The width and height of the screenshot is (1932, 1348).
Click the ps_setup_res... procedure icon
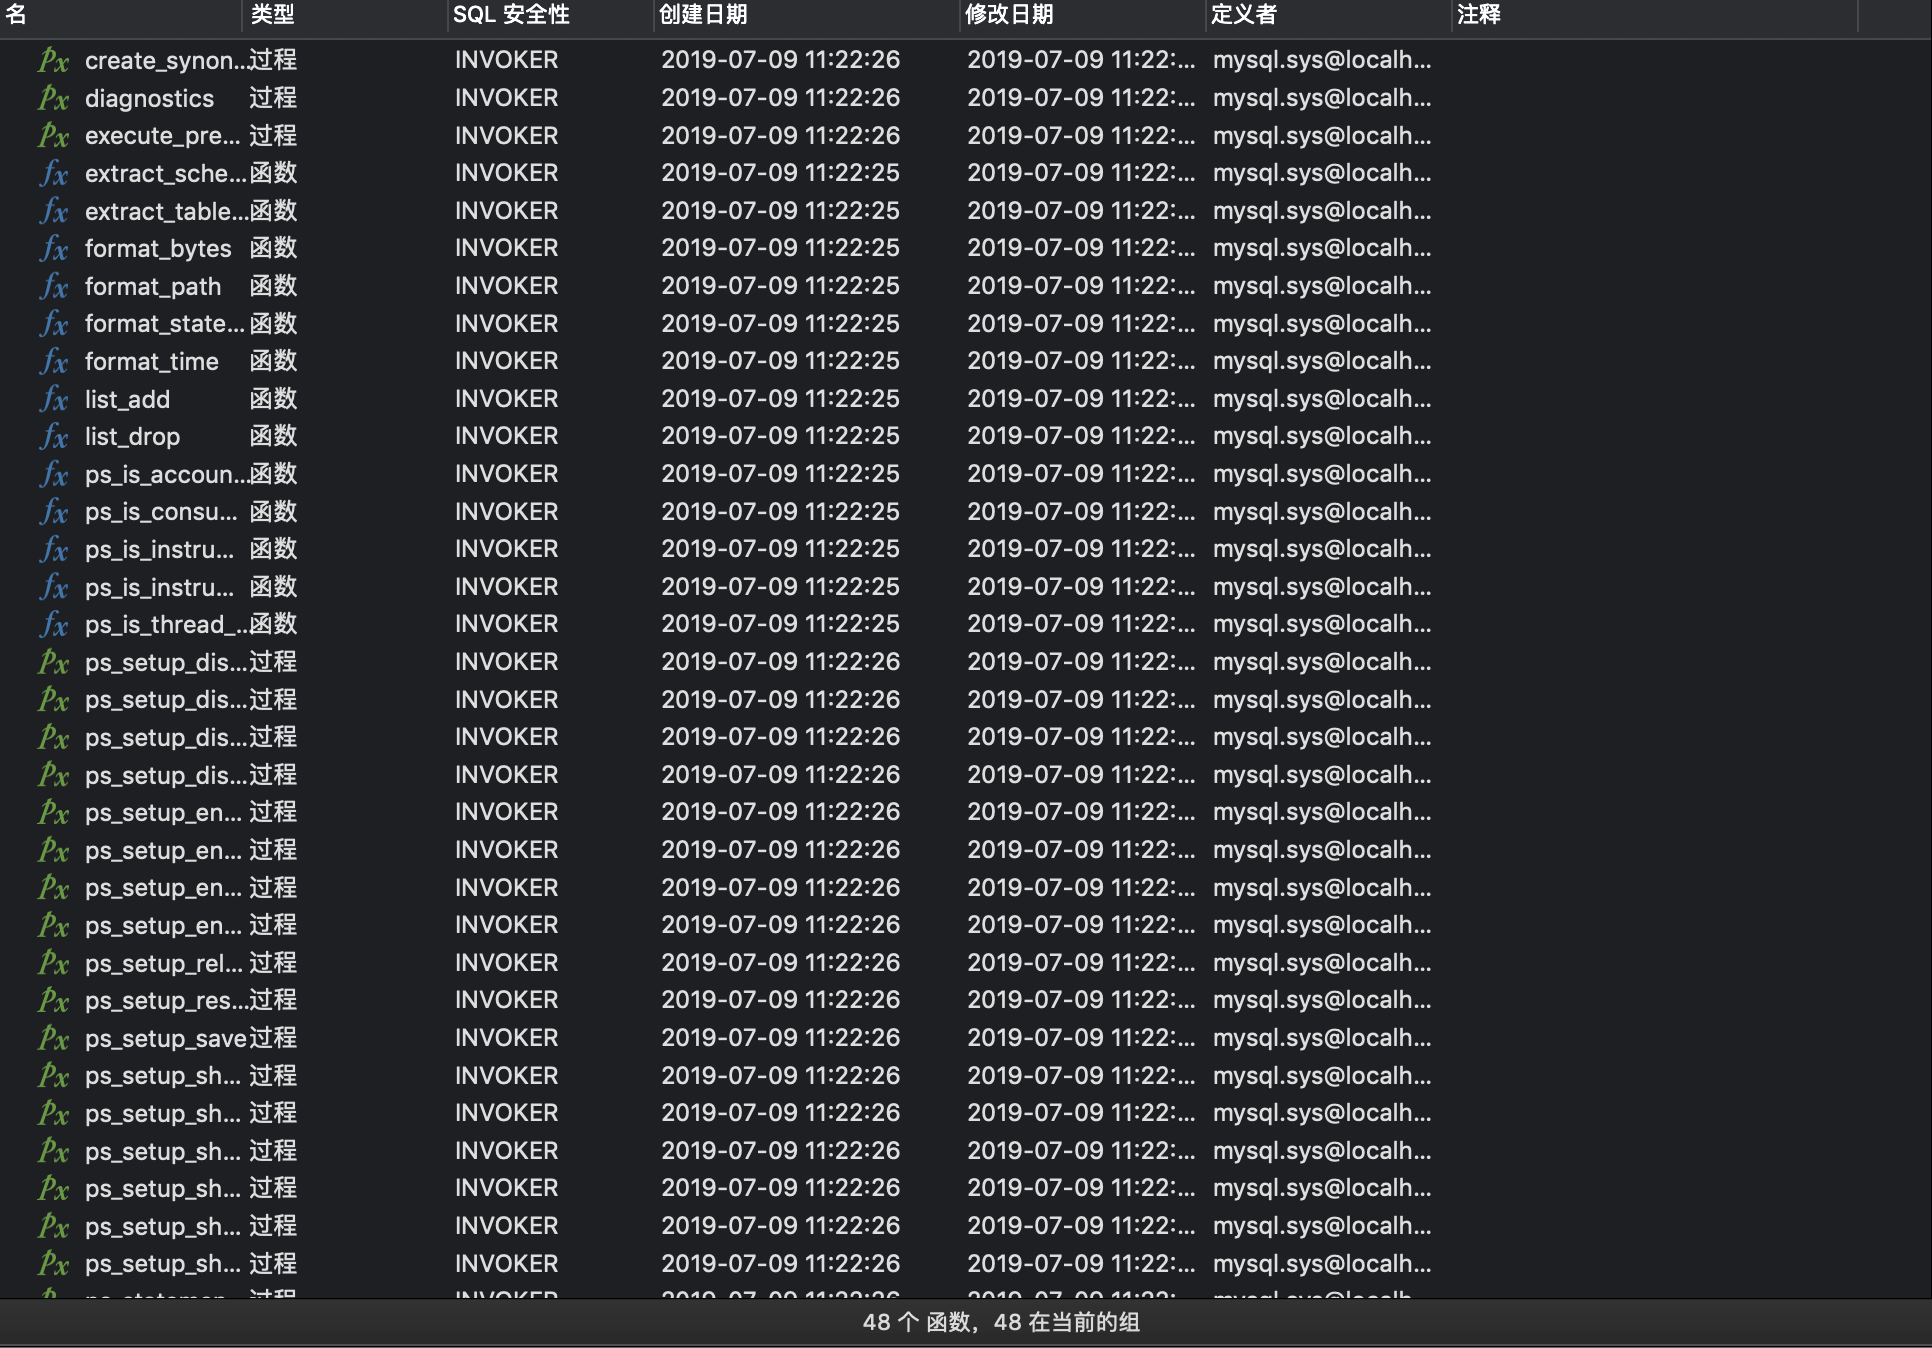(53, 1000)
